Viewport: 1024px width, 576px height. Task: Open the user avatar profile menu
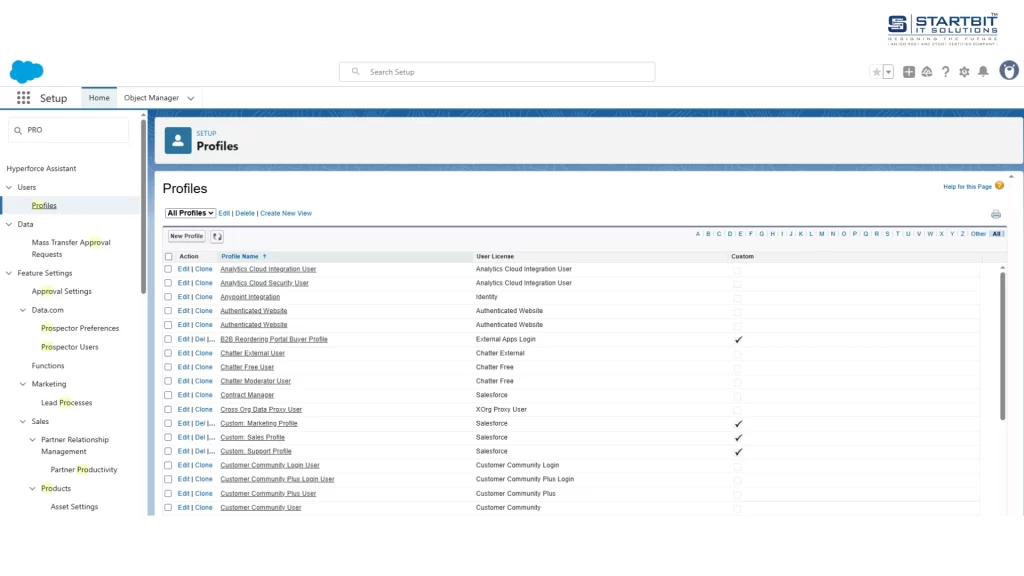[x=1009, y=71]
